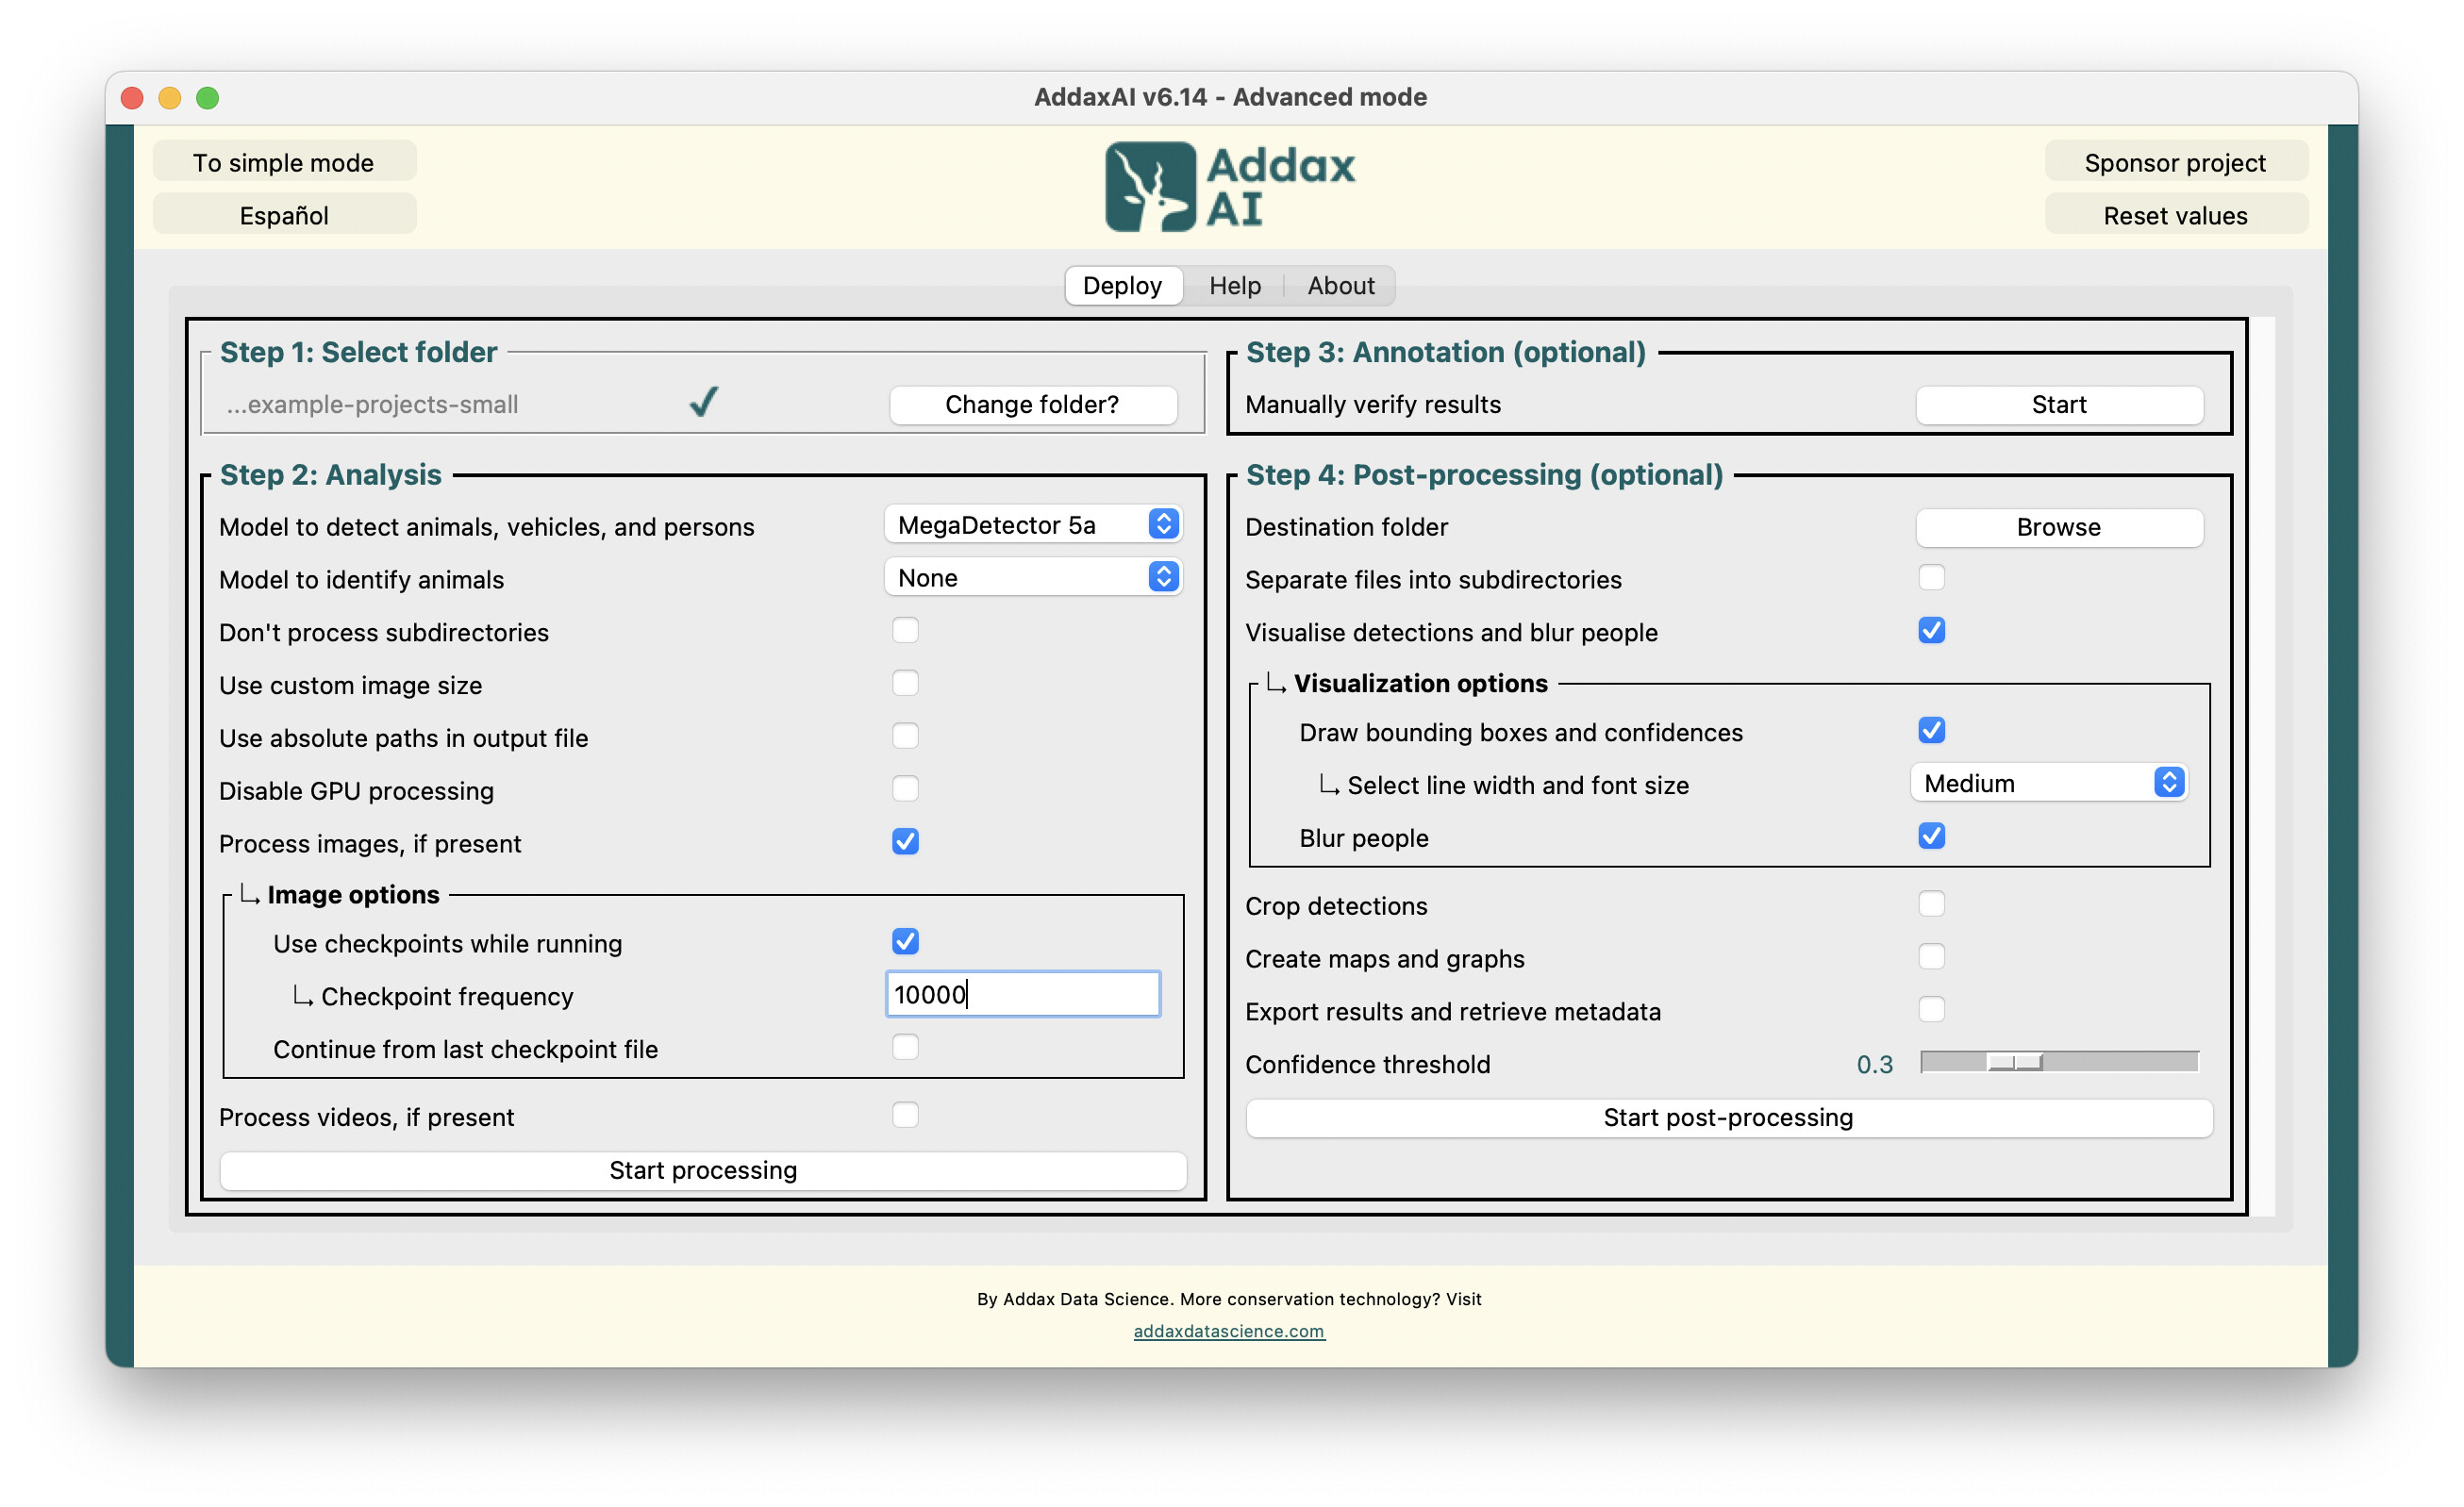
Task: Enable Use absolute paths in output file
Action: coord(905,737)
